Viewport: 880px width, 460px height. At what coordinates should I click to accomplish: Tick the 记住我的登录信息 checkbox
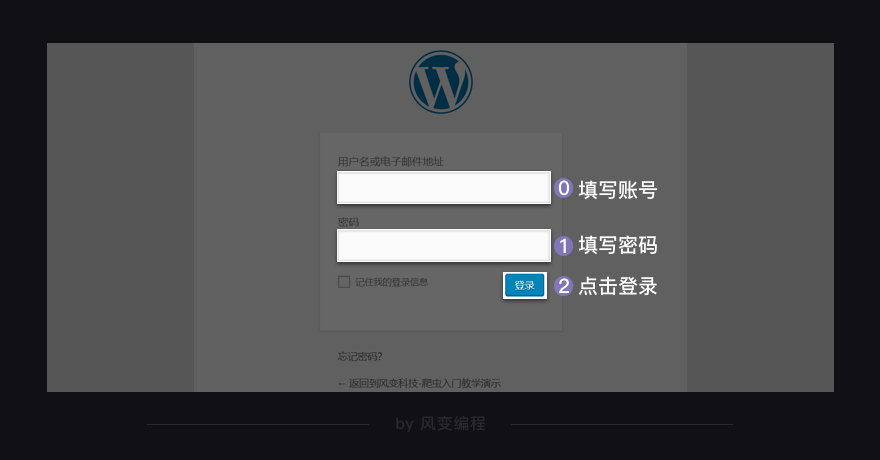click(x=344, y=282)
